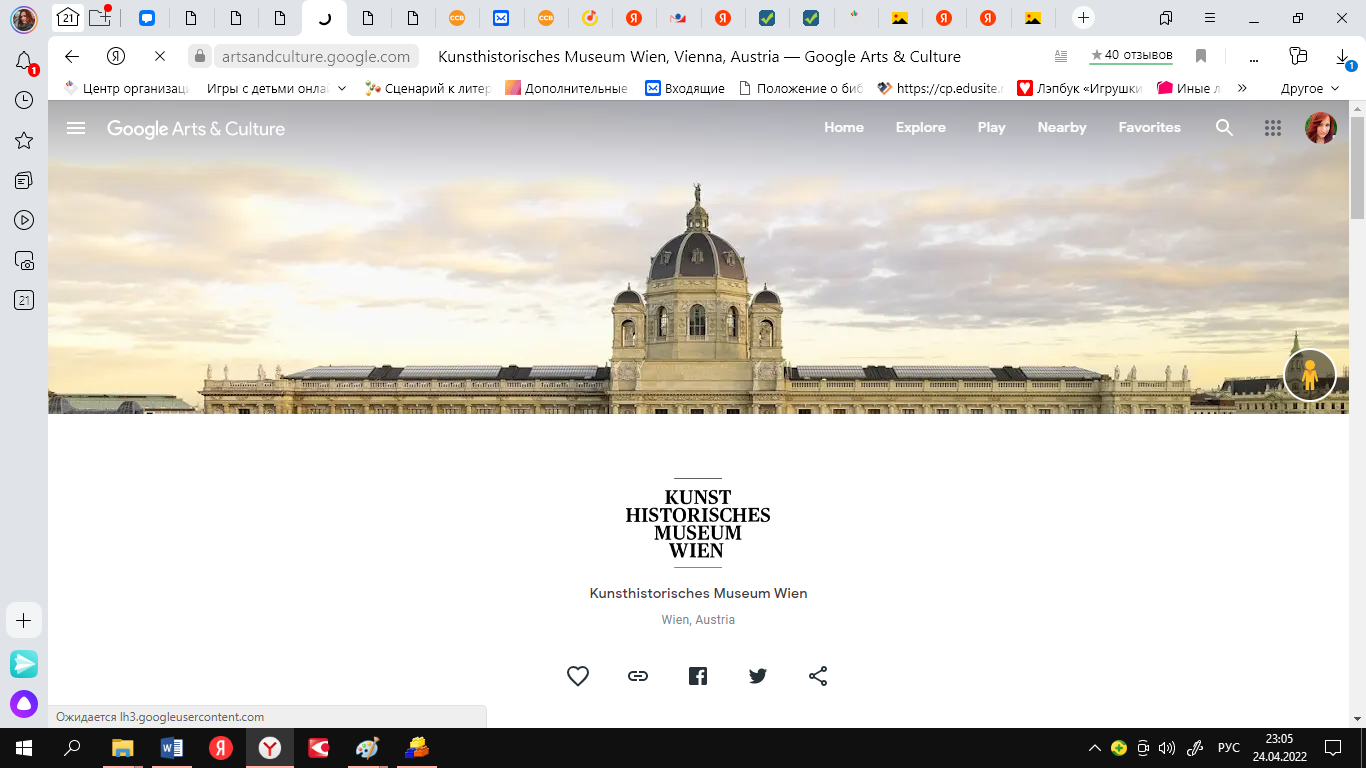Open the Explore section
The width and height of the screenshot is (1366, 768).
[921, 127]
